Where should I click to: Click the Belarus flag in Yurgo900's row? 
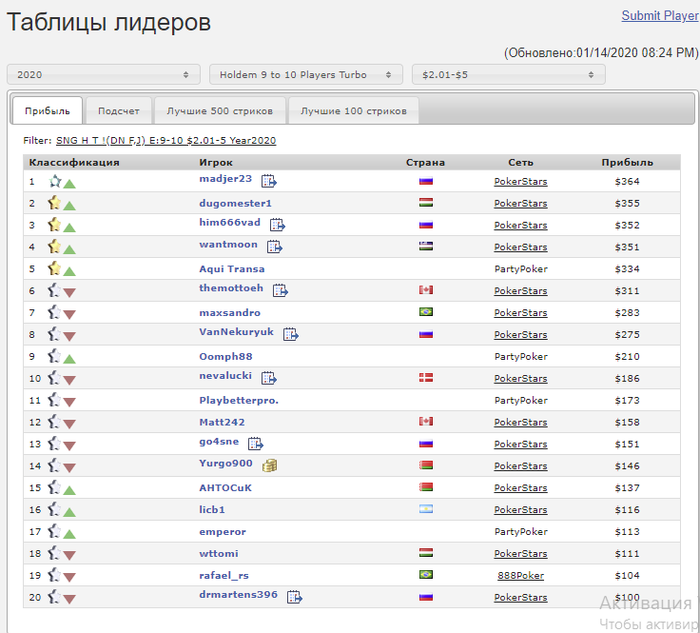[x=426, y=466]
